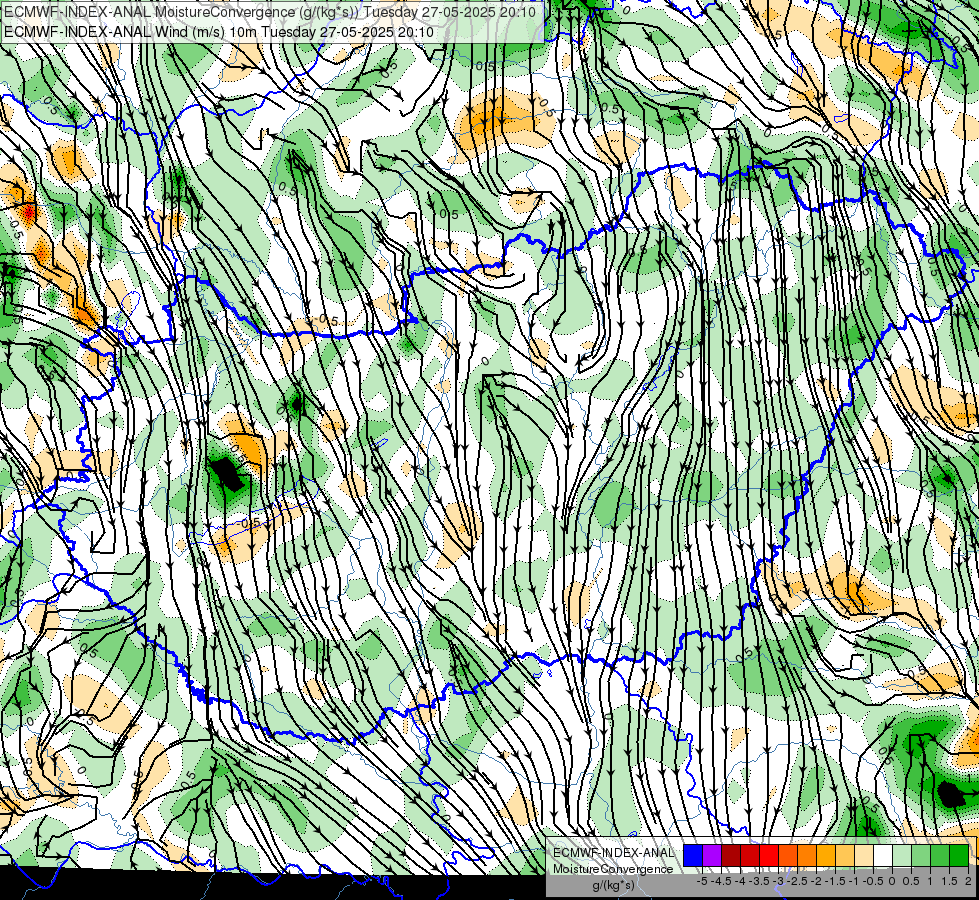Click the -3.5 tick value in legend
This screenshot has height=900, width=979.
[759, 881]
